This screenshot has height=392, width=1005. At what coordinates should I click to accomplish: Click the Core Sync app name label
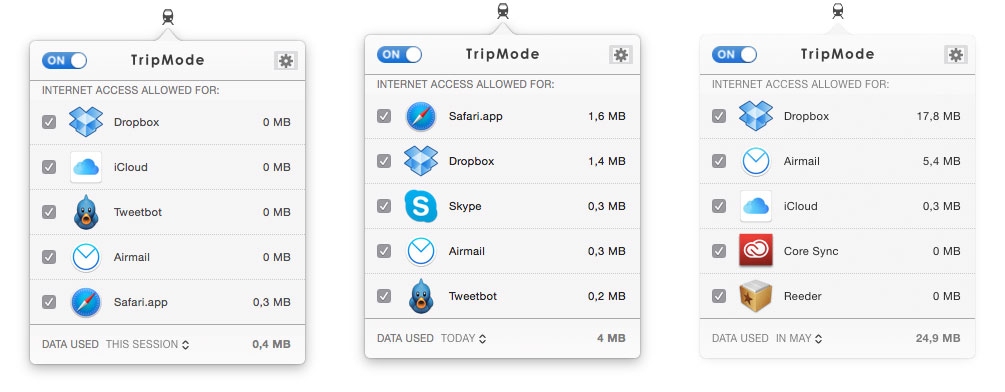pos(811,251)
